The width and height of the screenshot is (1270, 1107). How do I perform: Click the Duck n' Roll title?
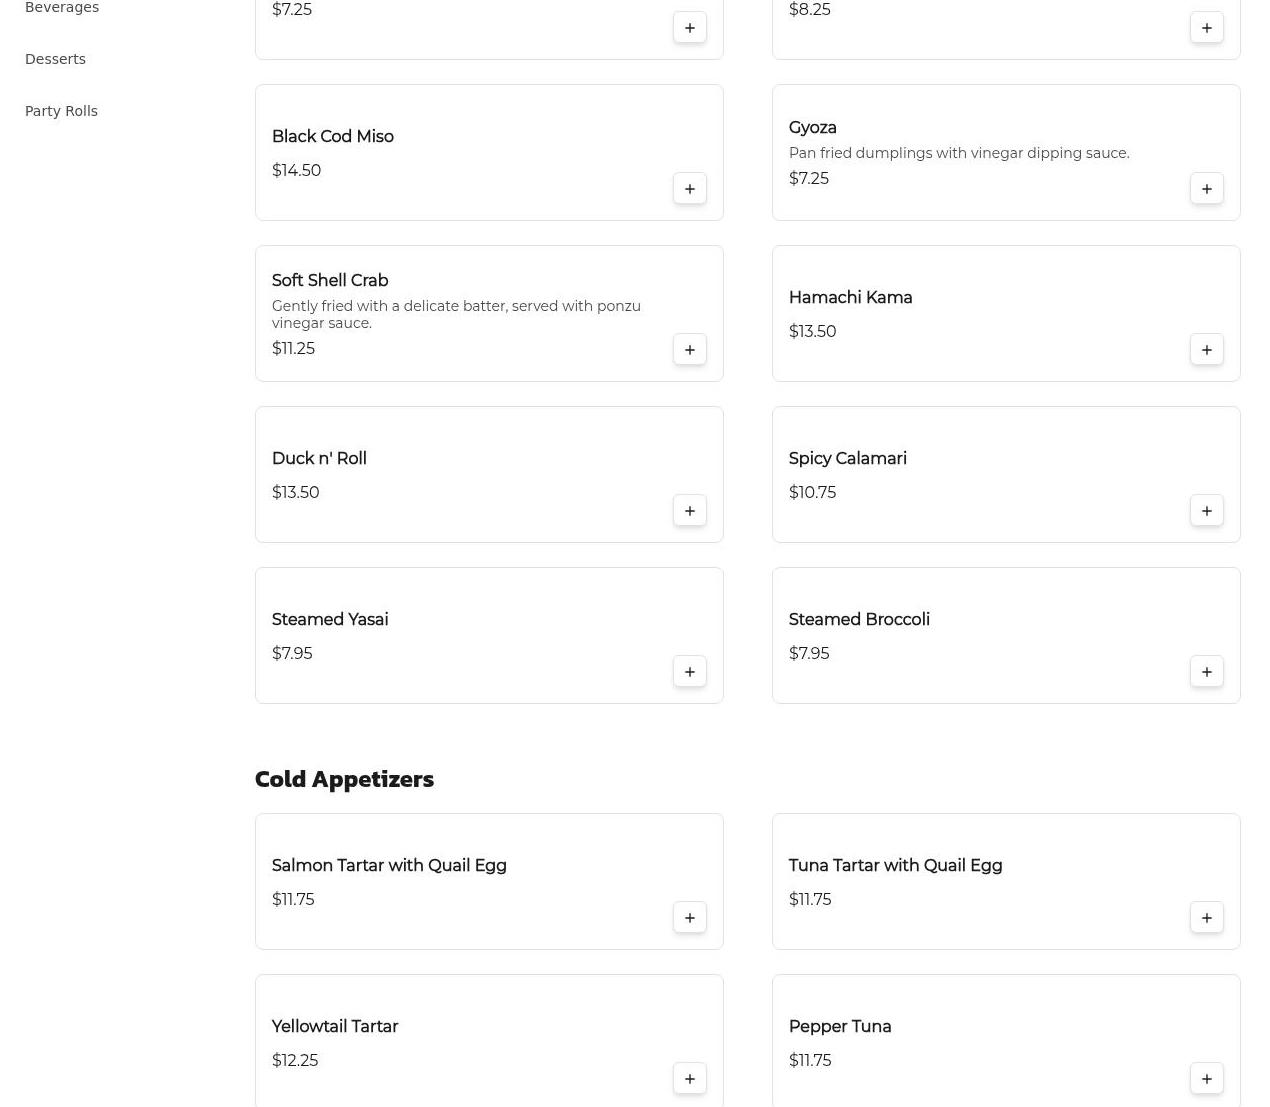(x=319, y=459)
